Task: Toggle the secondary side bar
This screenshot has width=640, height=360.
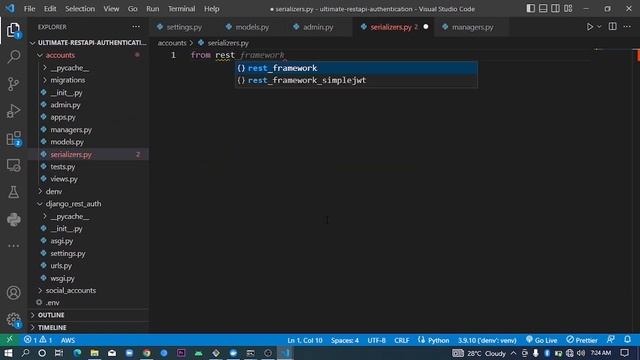Action: [x=556, y=9]
